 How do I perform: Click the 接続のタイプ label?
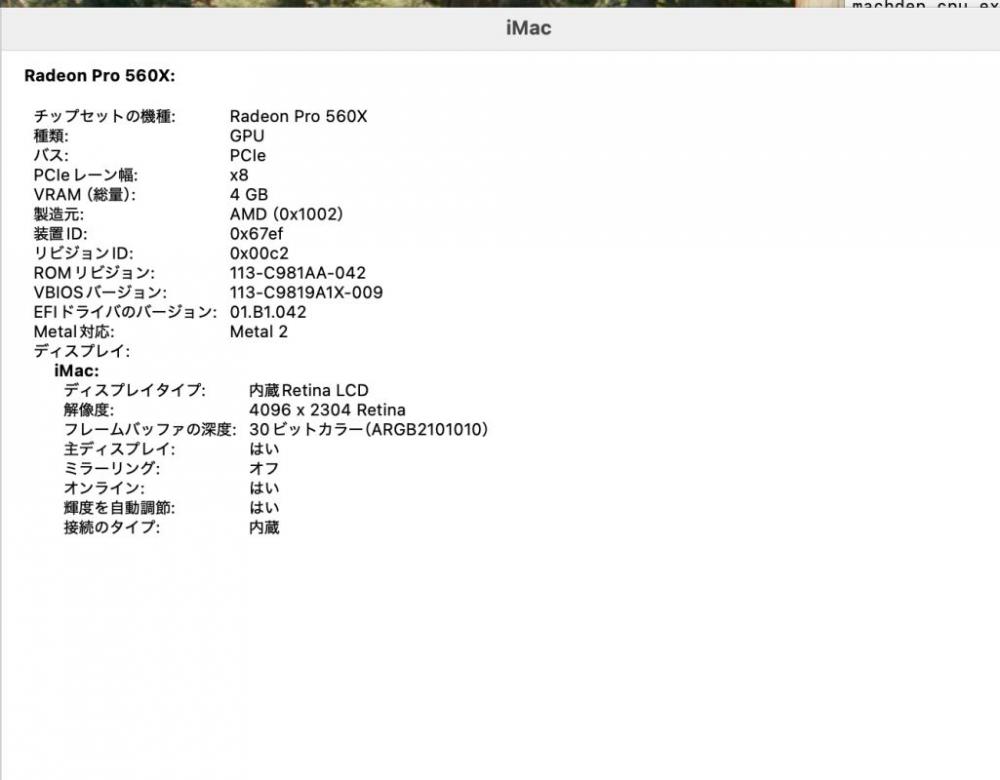(112, 527)
